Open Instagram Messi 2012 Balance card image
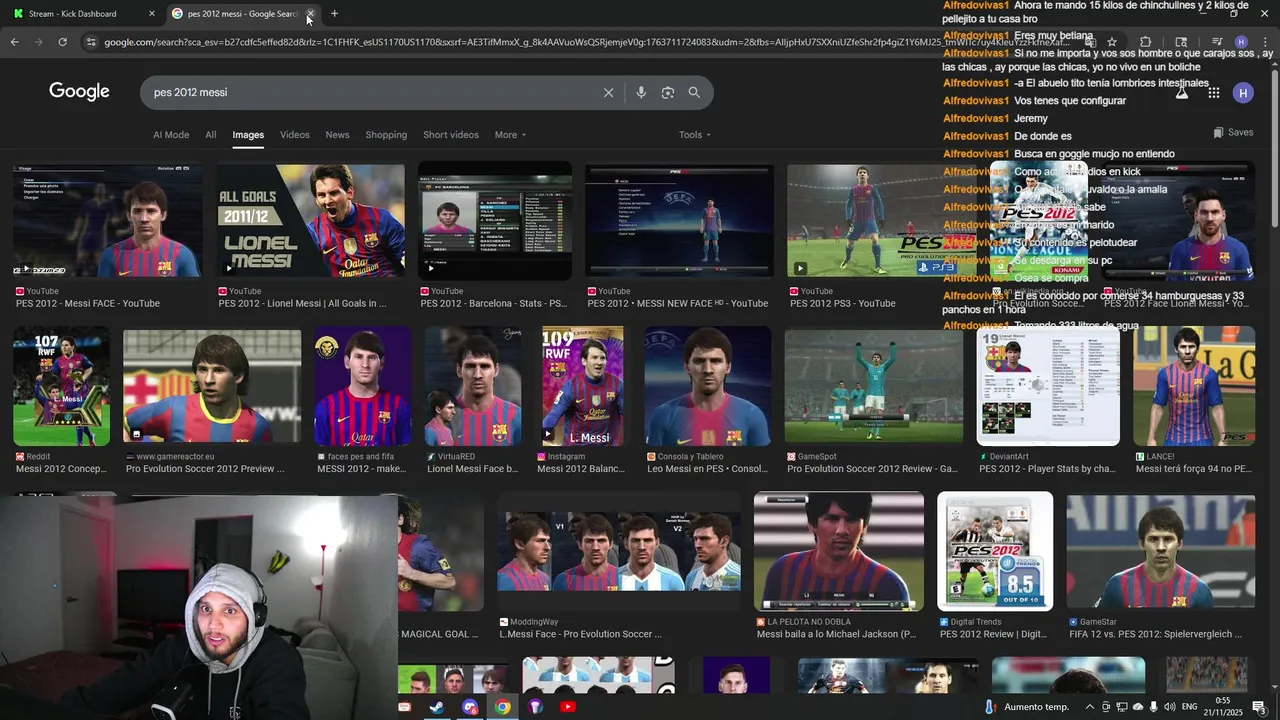Image resolution: width=1280 pixels, height=720 pixels. point(583,386)
